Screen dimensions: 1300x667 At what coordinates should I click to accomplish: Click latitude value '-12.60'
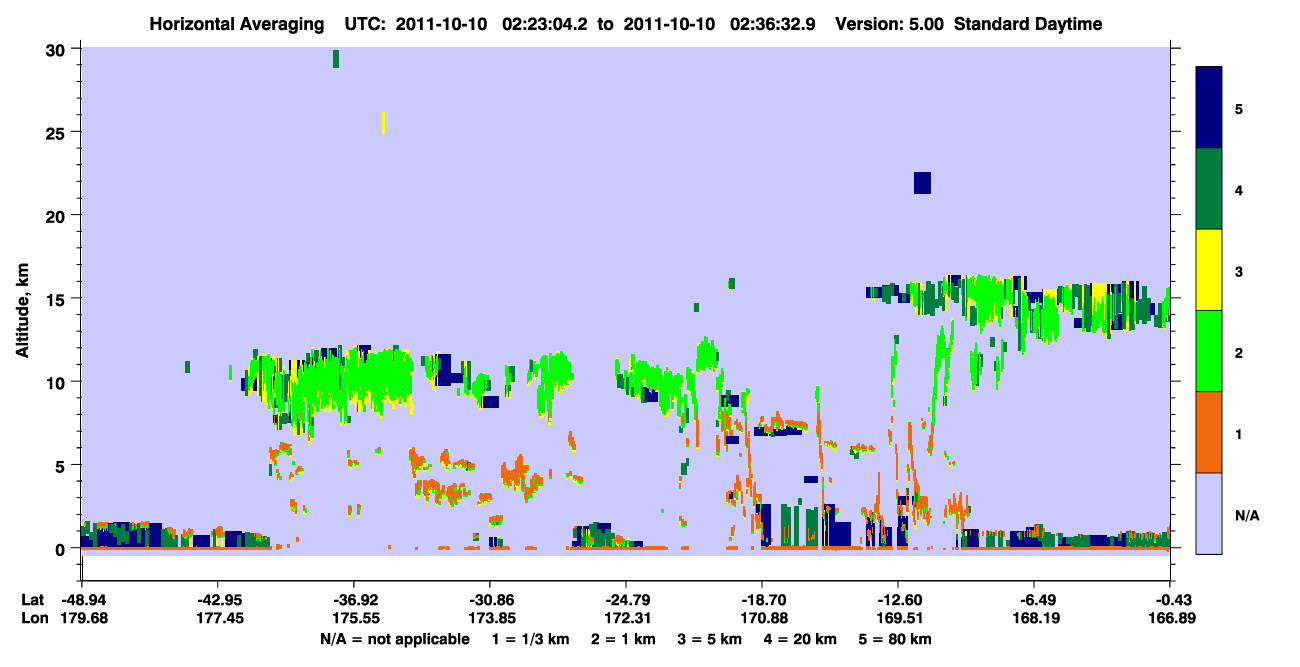(x=898, y=600)
